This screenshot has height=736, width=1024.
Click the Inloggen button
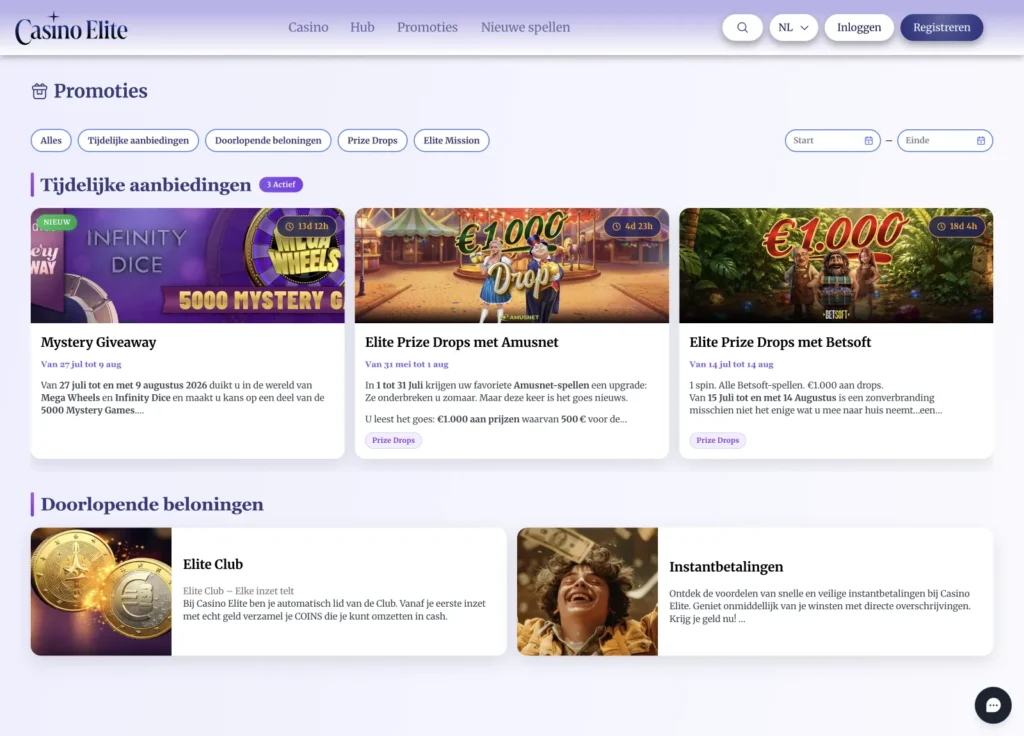[x=859, y=27]
